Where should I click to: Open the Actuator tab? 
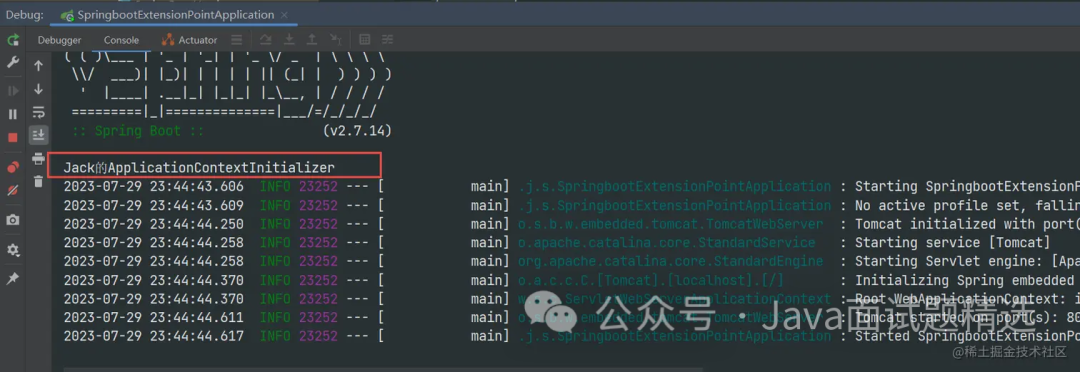click(x=189, y=40)
